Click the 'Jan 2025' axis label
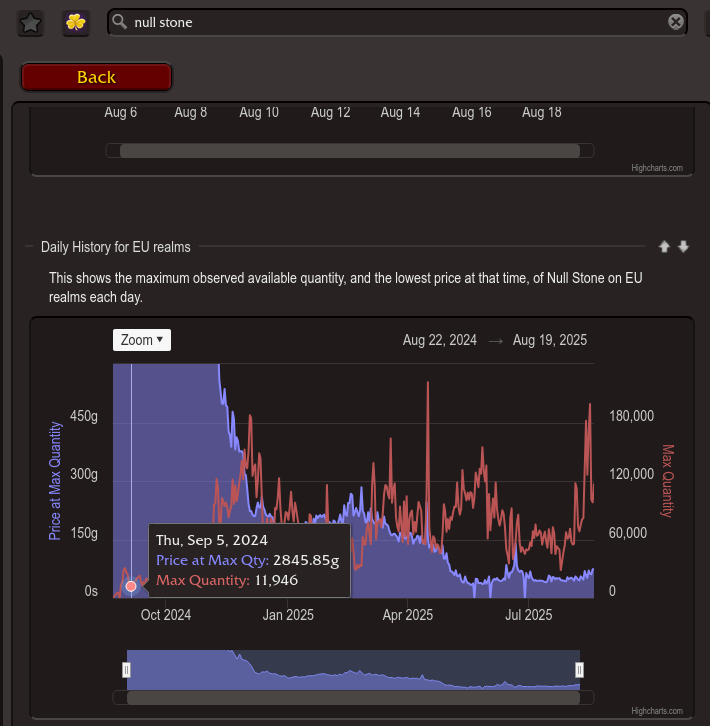 click(x=288, y=615)
